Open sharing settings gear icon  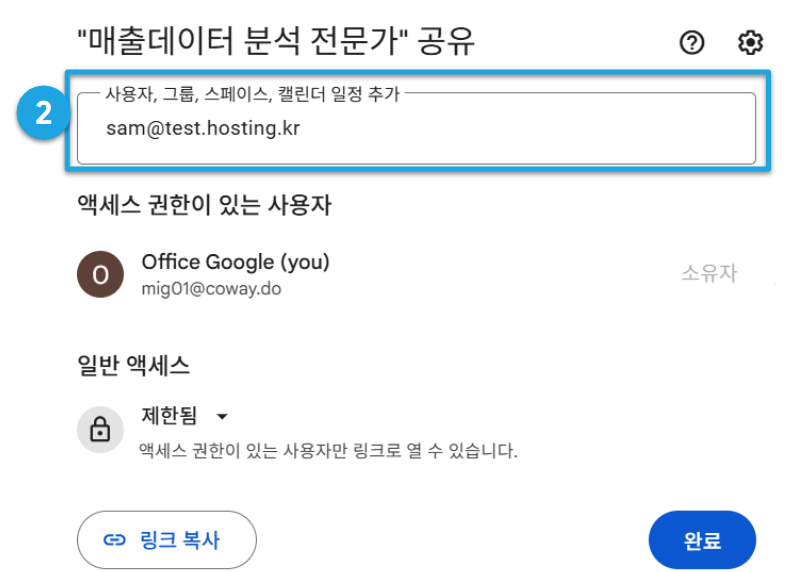point(750,42)
